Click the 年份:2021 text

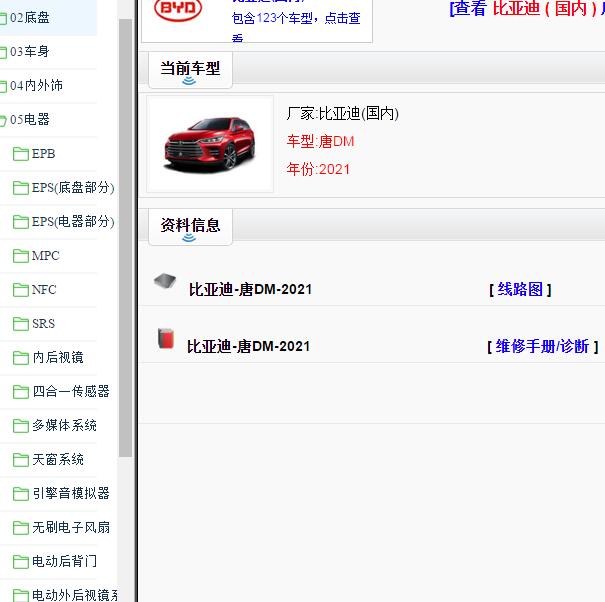pyautogui.click(x=318, y=169)
